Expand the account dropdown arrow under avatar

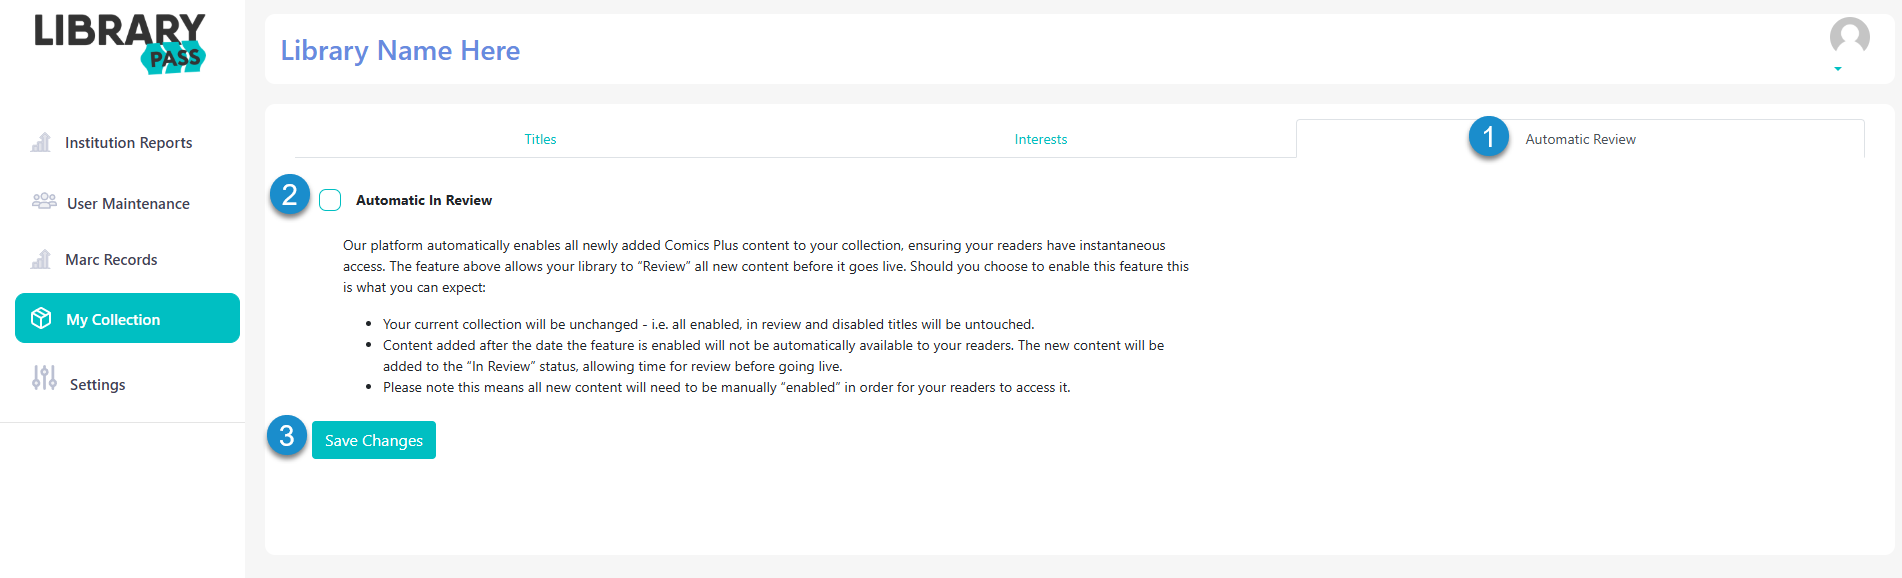tap(1838, 69)
